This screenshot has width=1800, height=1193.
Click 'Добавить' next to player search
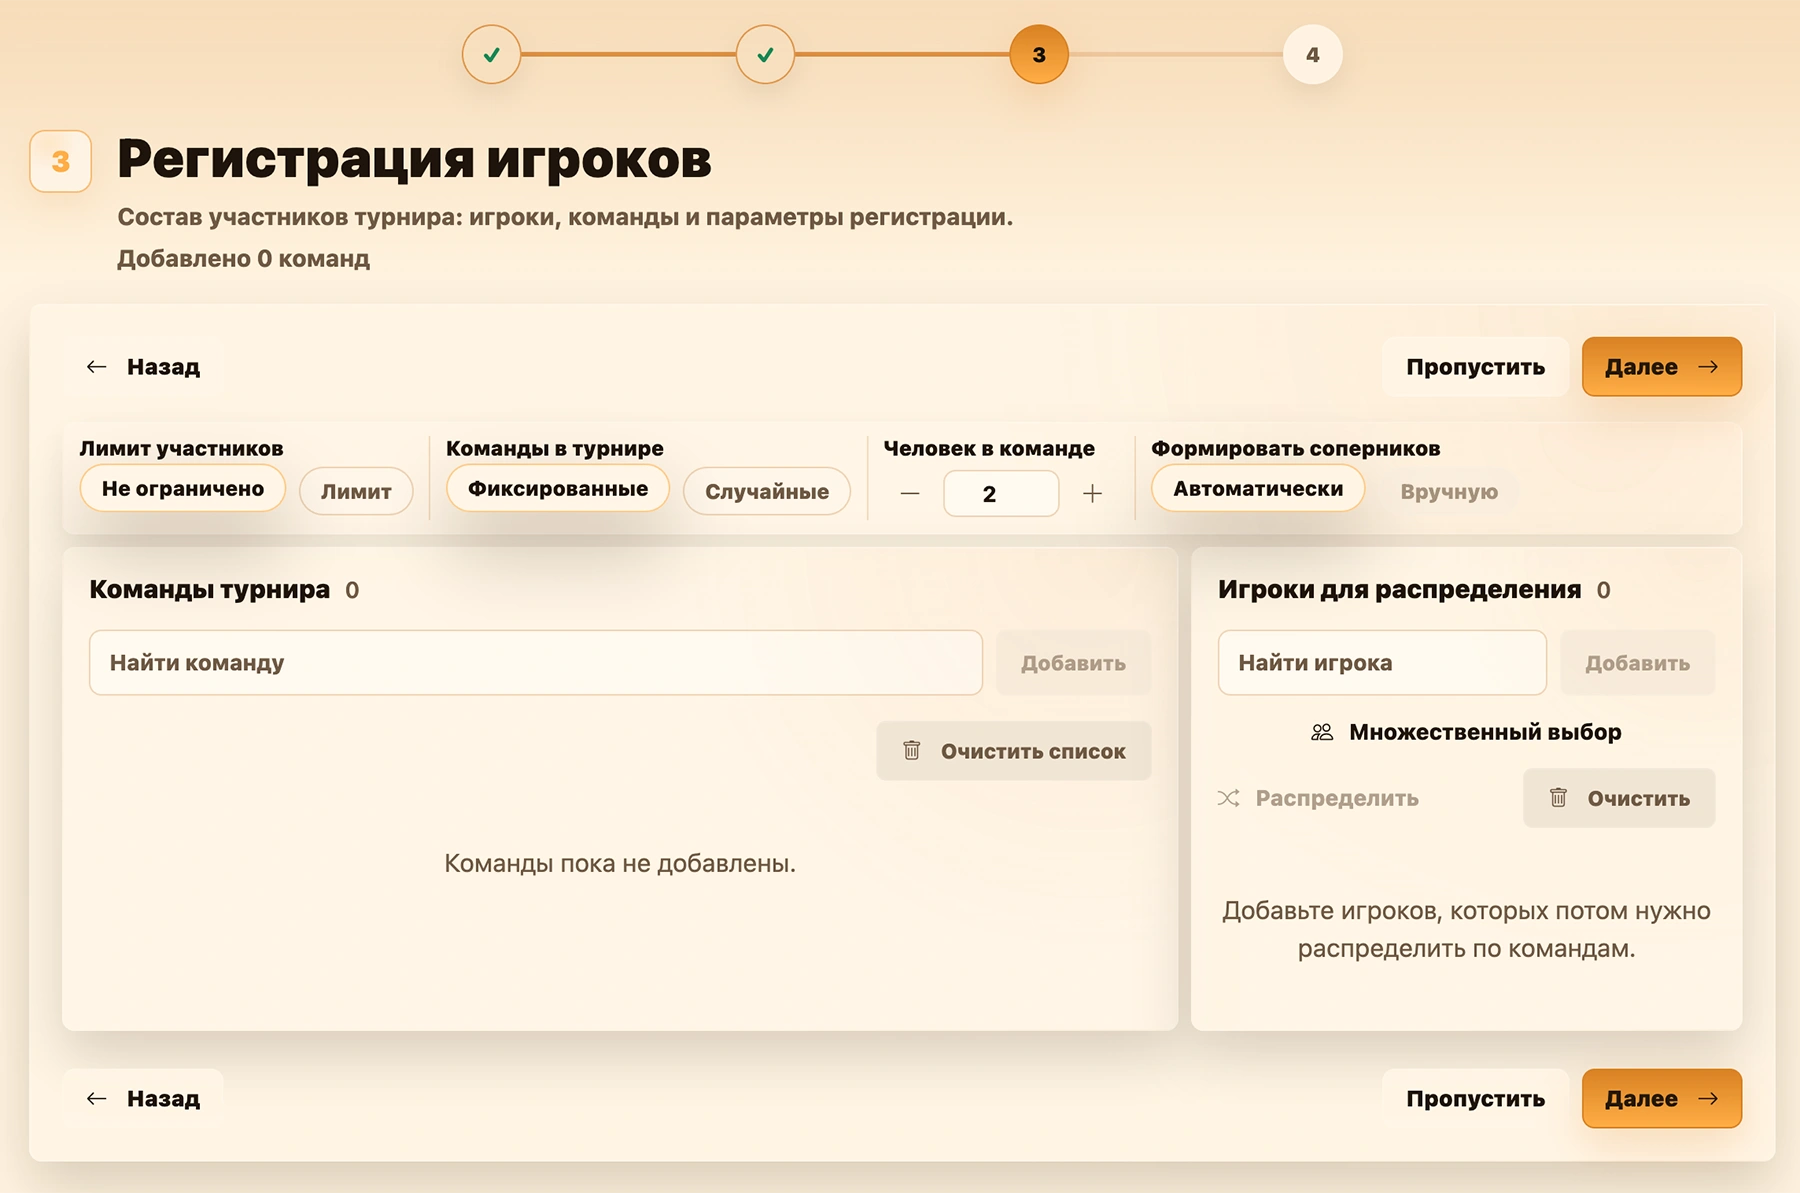1637,663
